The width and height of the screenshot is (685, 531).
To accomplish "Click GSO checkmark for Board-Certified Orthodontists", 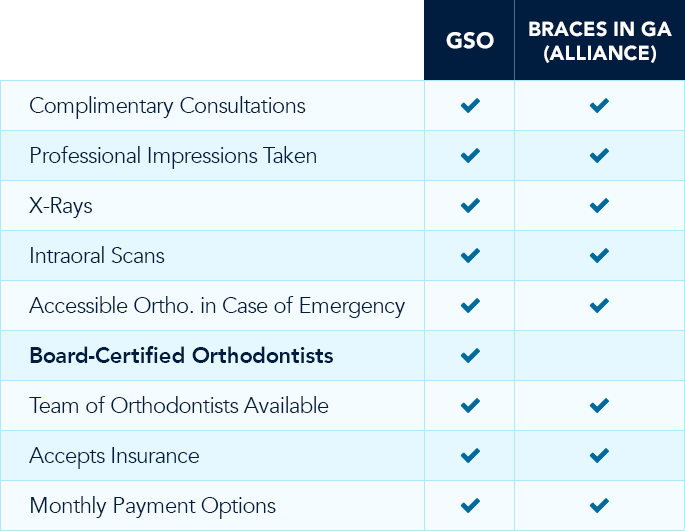I will 470,355.
